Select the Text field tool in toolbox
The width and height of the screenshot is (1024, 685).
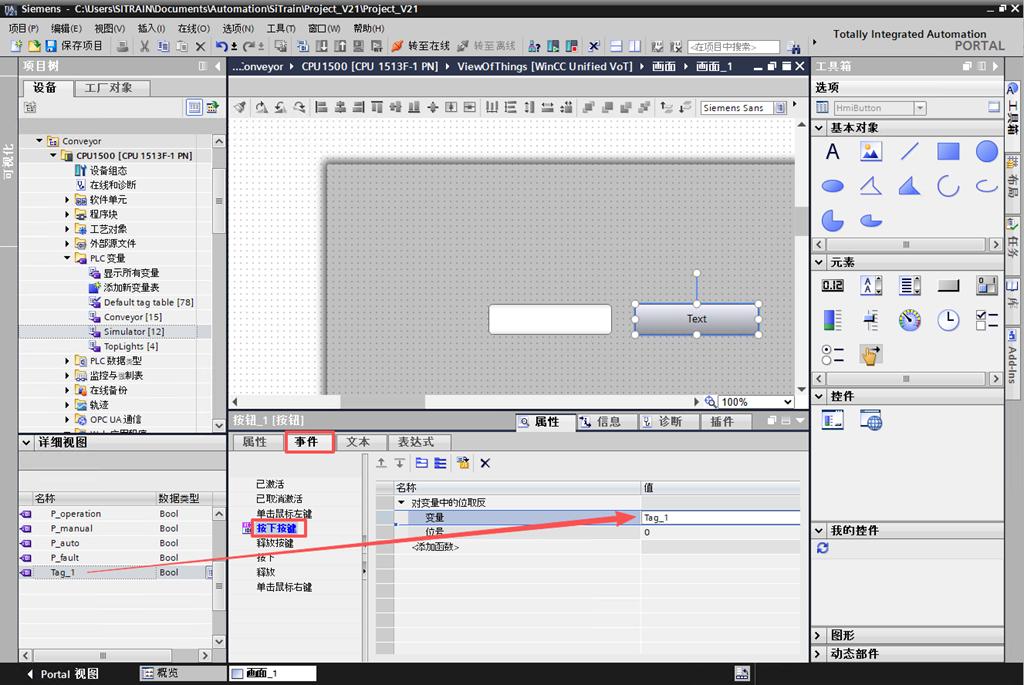[832, 152]
